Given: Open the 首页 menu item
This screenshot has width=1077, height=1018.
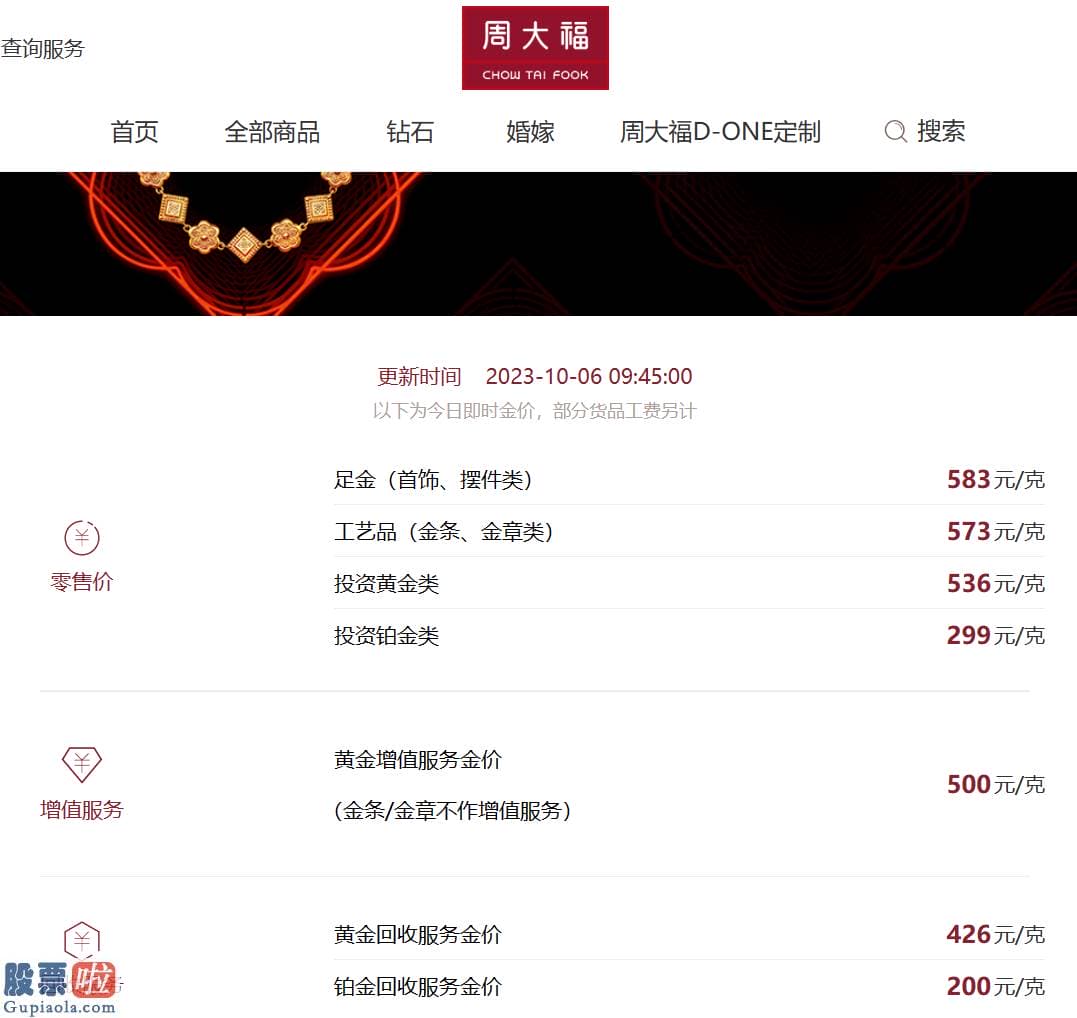Looking at the screenshot, I should tap(135, 131).
